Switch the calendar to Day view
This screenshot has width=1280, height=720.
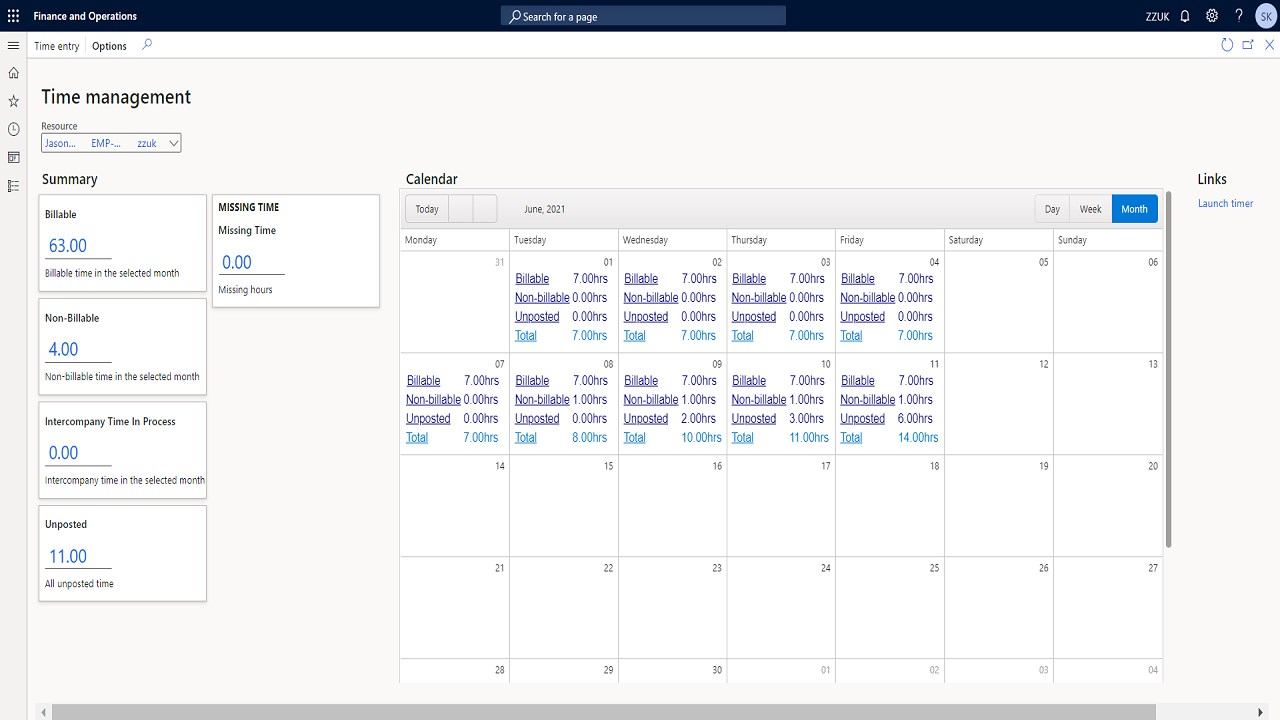point(1052,209)
